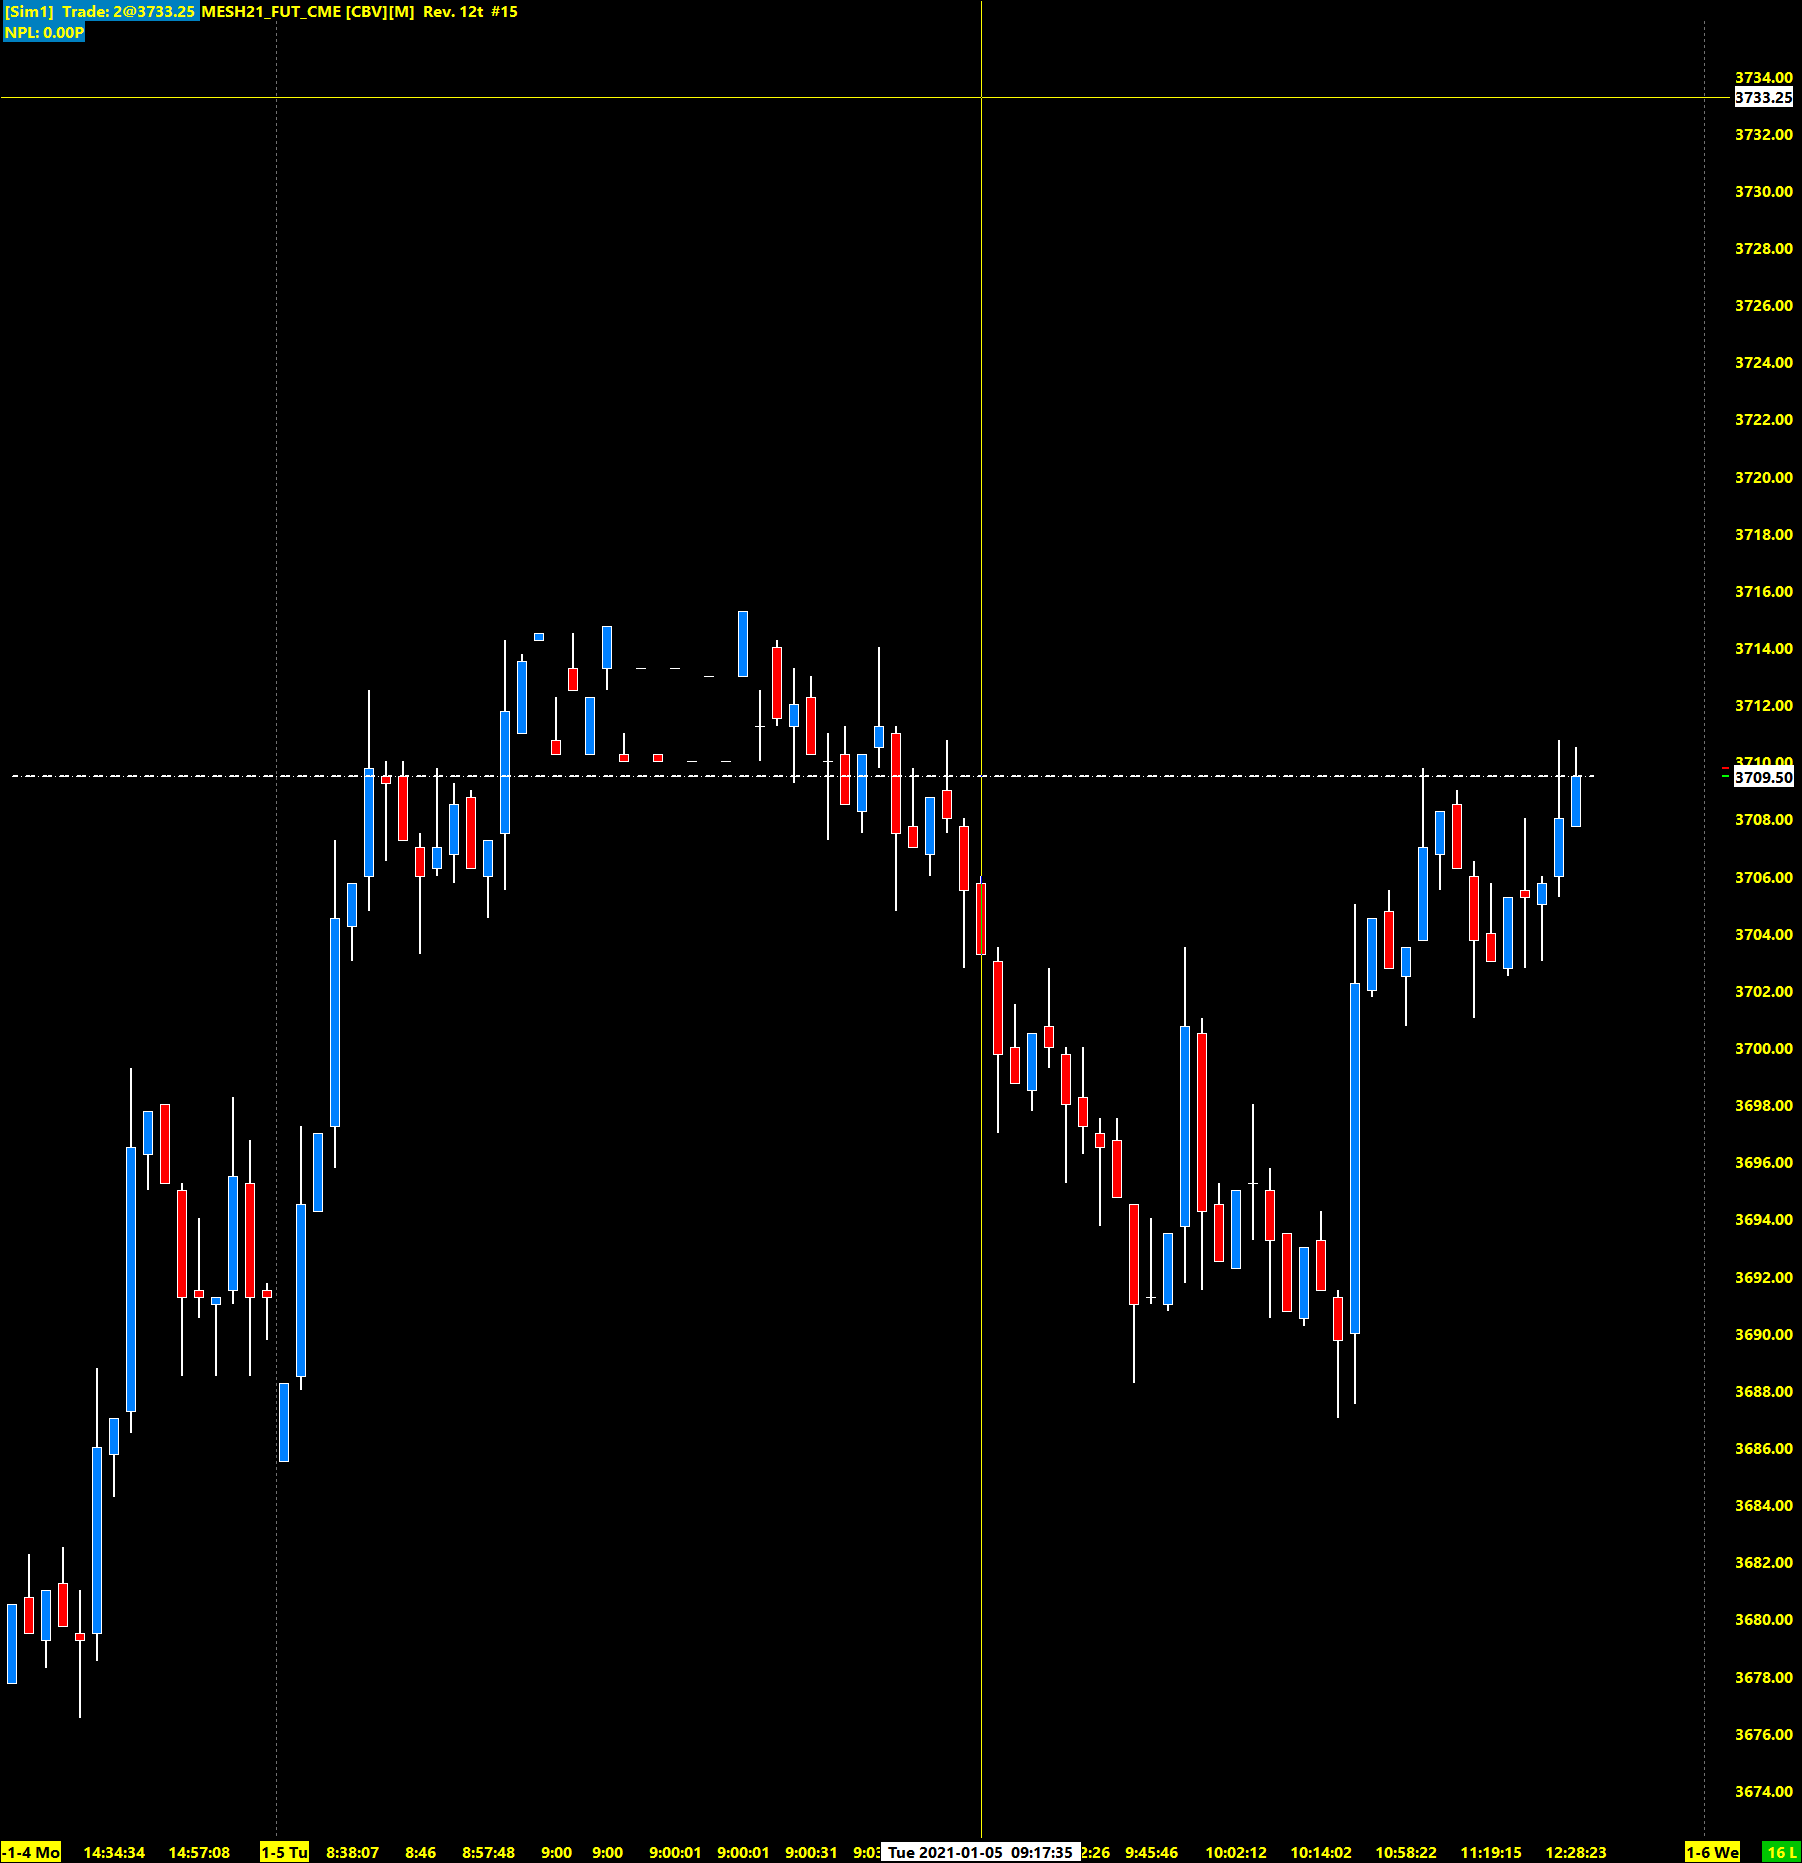Click the NPL: 0.00P profit label
This screenshot has width=1802, height=1863.
pyautogui.click(x=44, y=33)
